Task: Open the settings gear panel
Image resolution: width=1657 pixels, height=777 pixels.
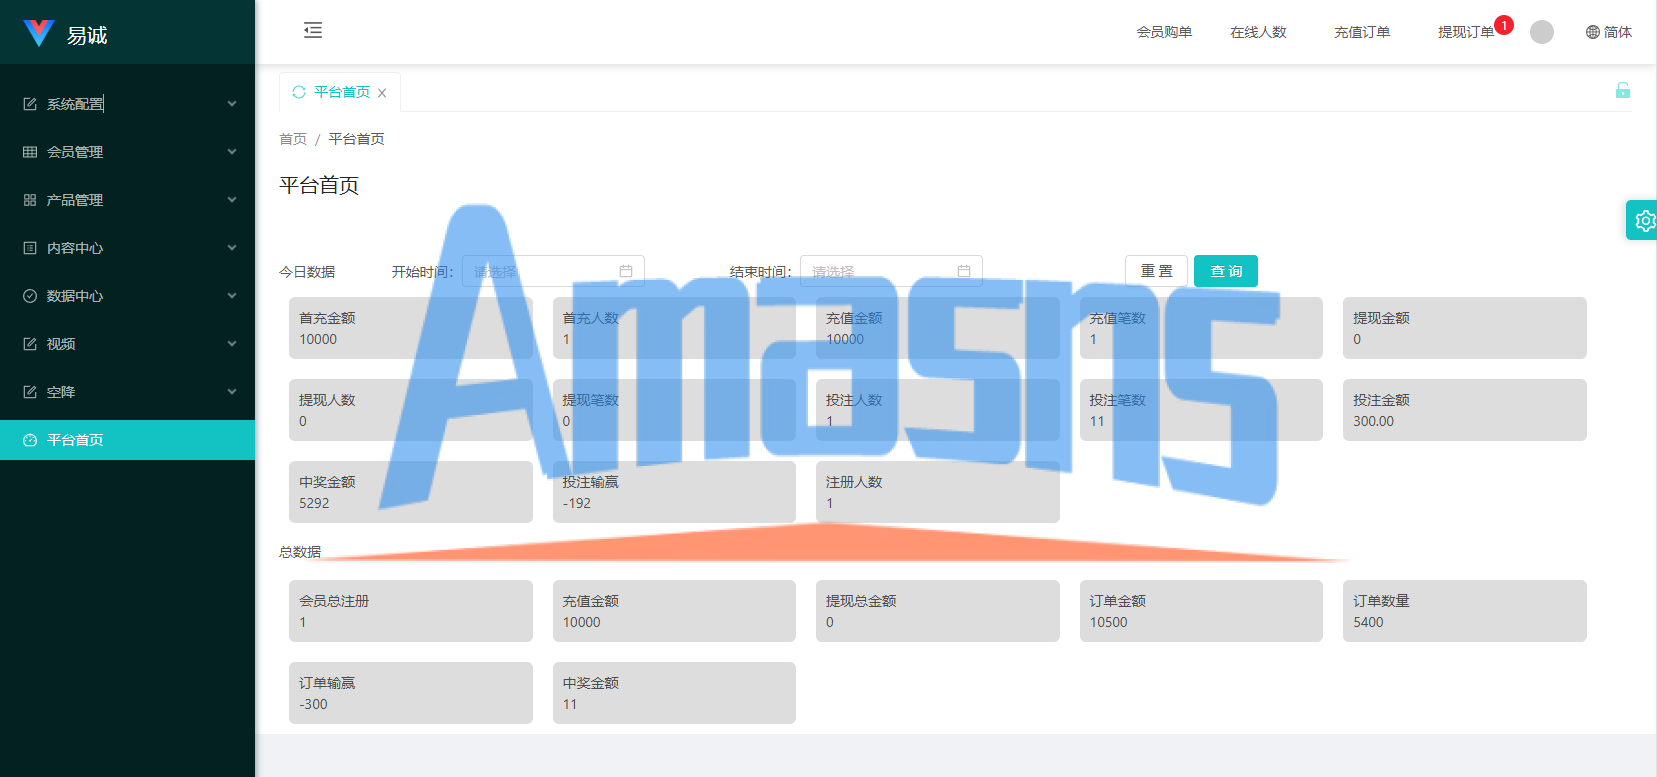Action: coord(1643,220)
